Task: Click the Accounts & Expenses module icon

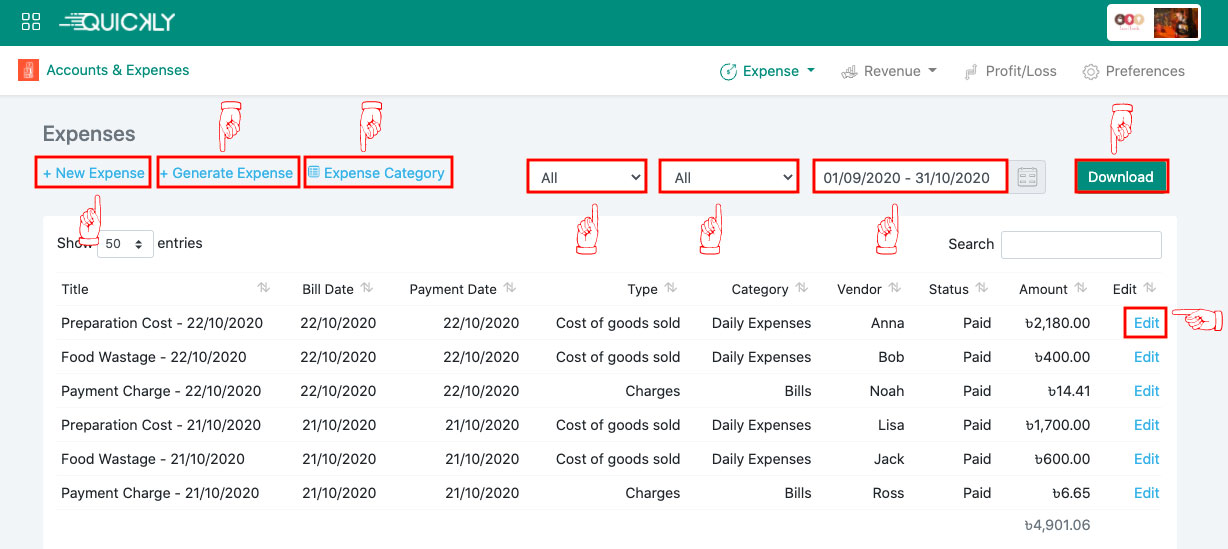Action: 28,70
